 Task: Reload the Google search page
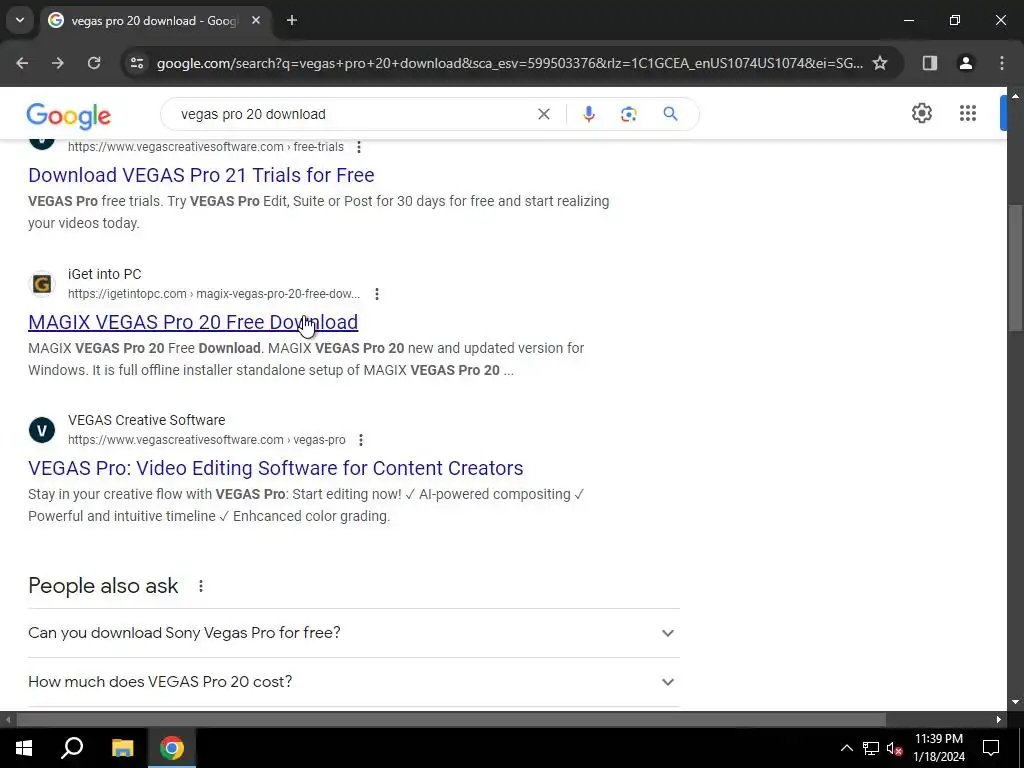[94, 63]
